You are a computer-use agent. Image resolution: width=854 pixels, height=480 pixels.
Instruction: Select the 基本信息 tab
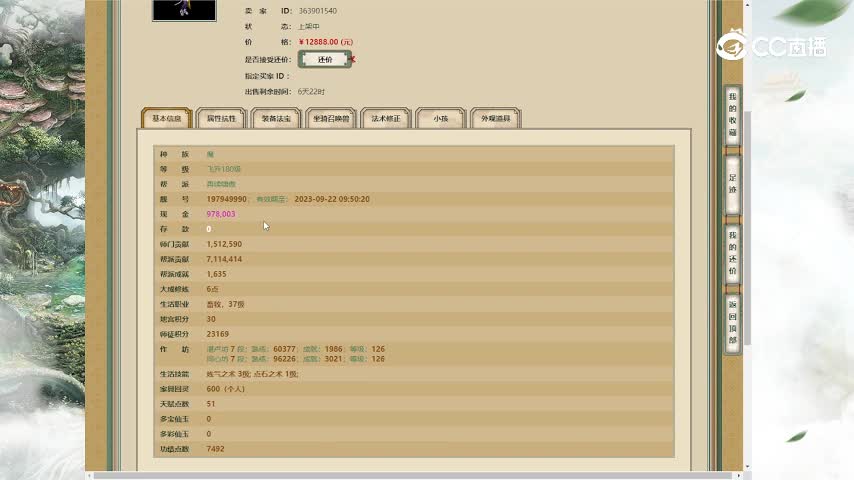click(166, 119)
